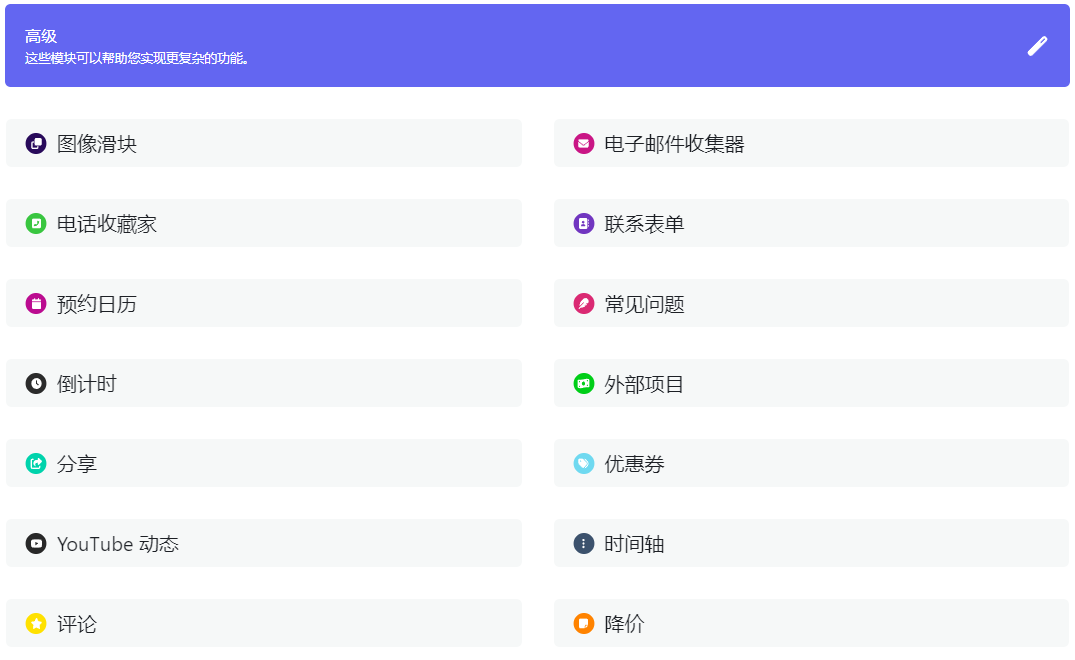Click the 倒计时 clock icon
This screenshot has width=1075, height=660.
36,384
